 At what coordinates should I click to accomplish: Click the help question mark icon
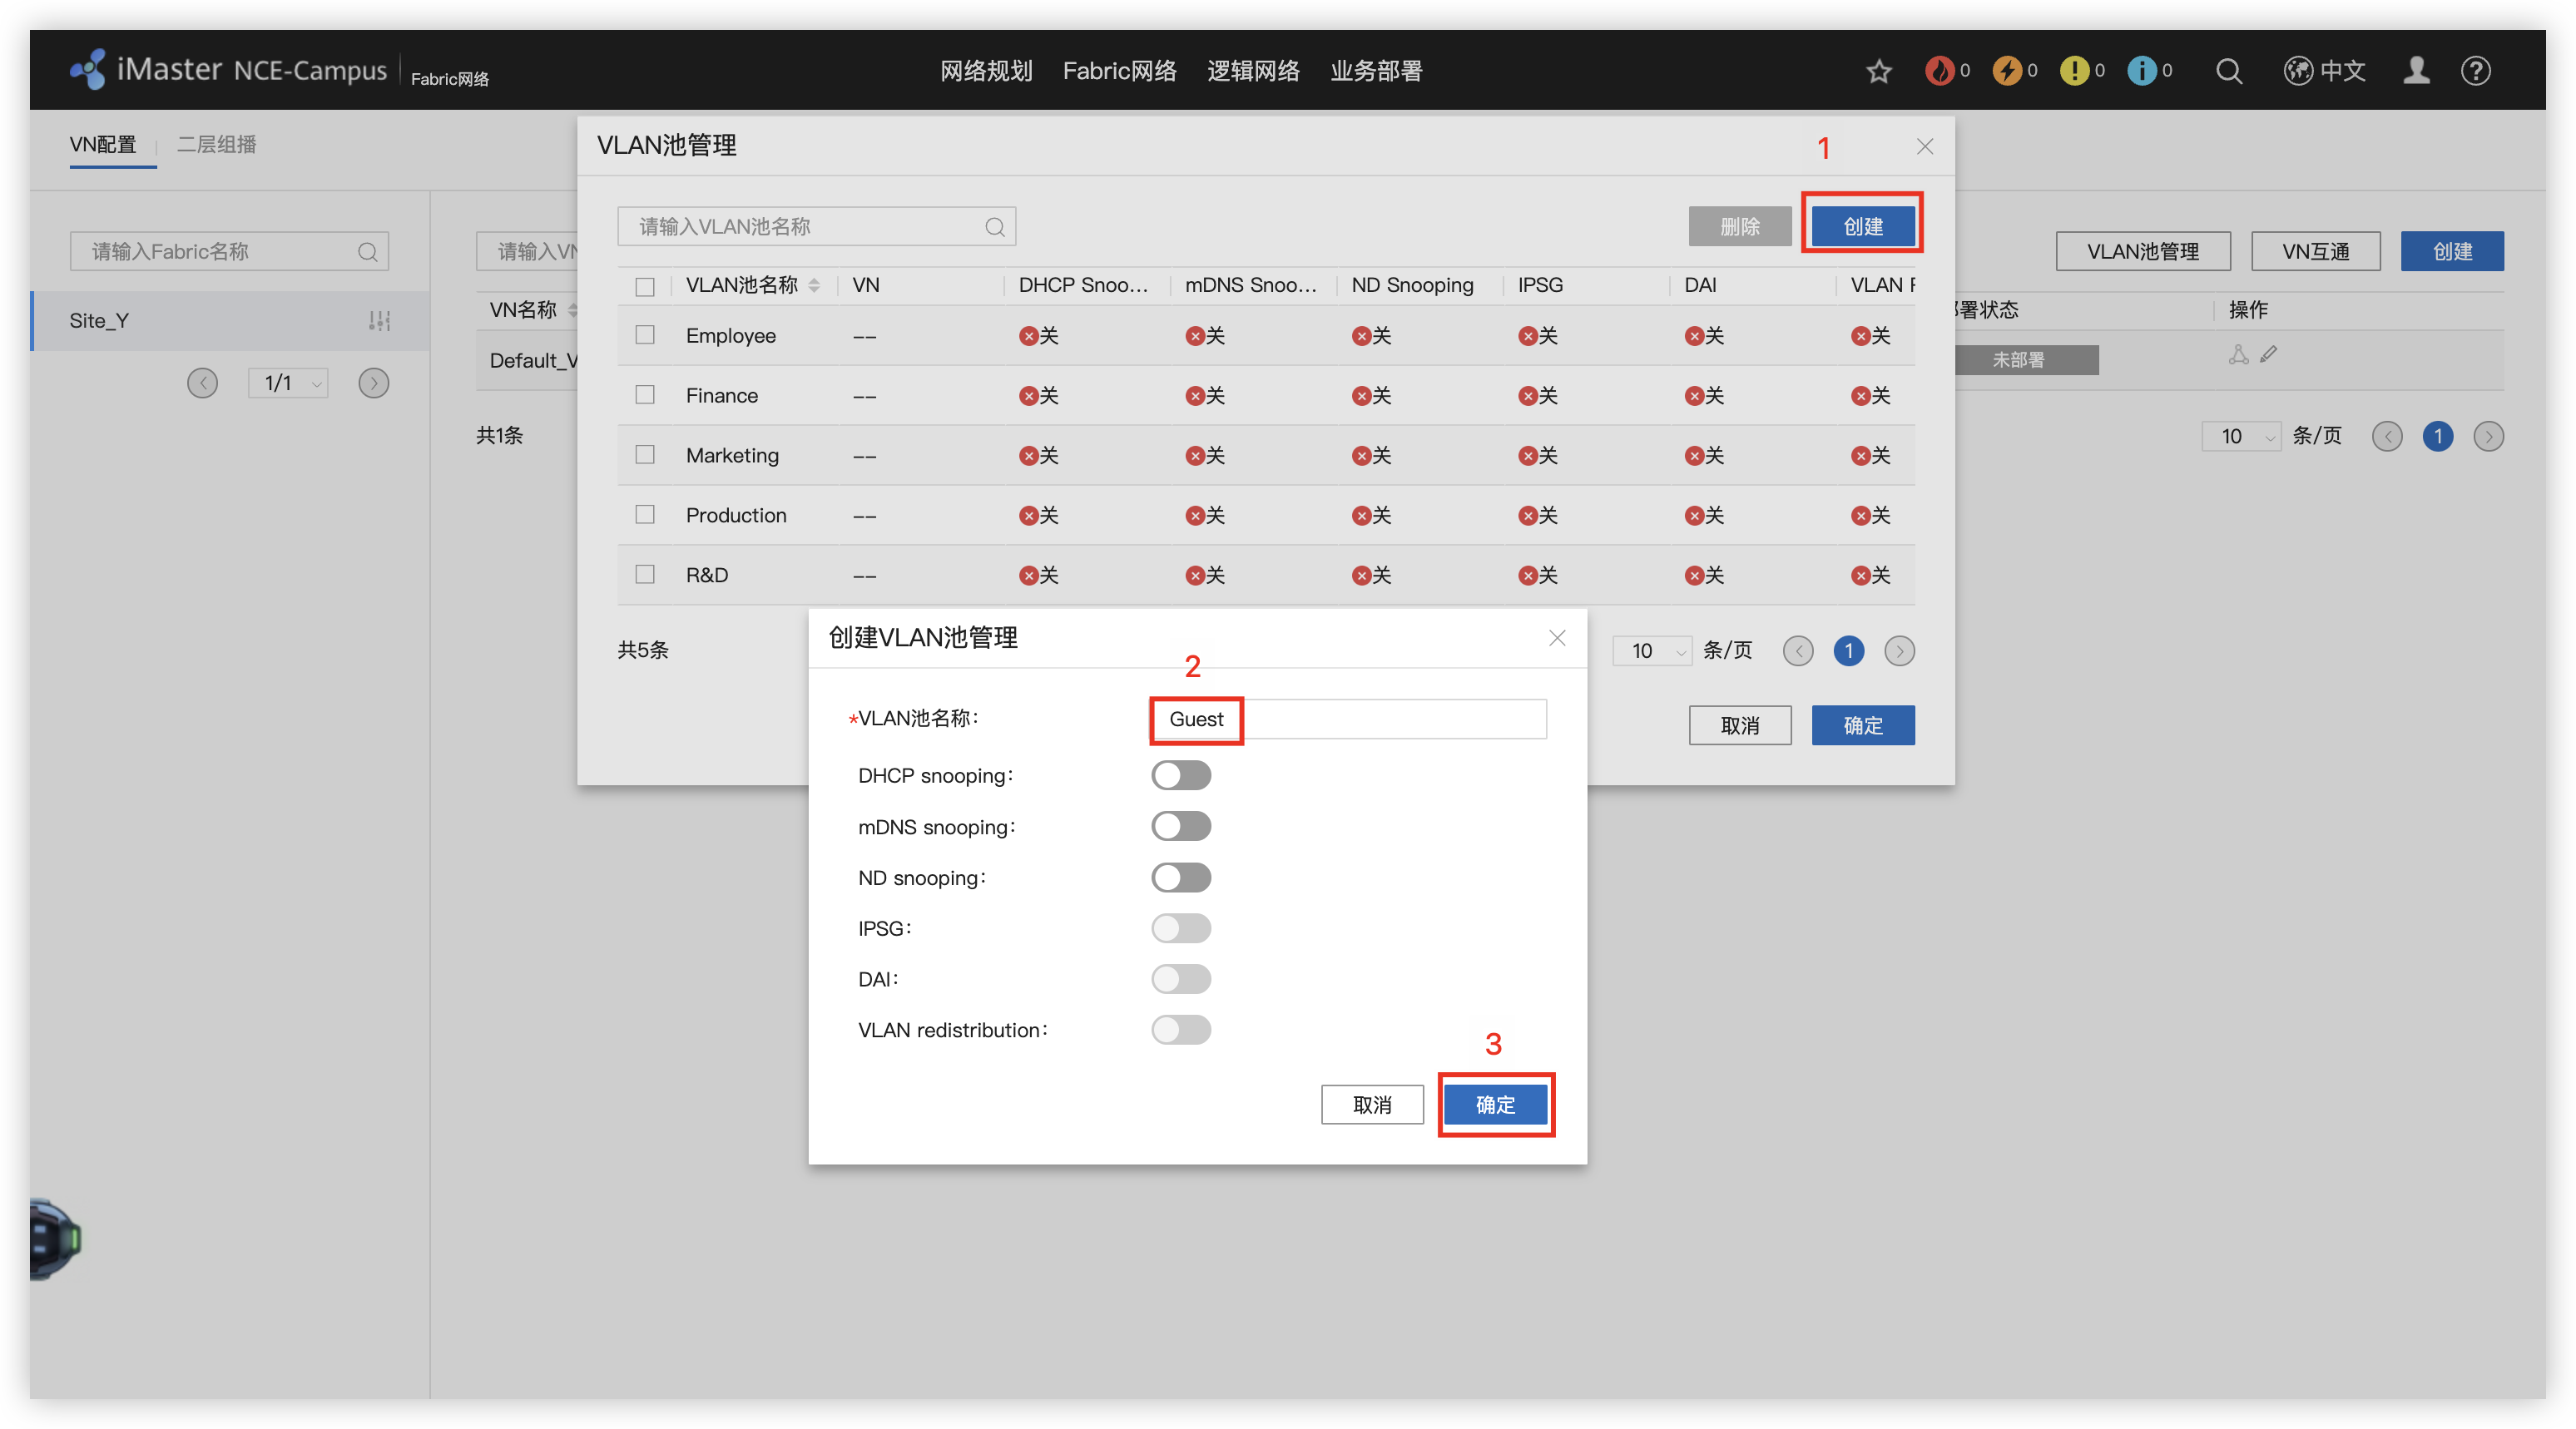click(x=2475, y=71)
